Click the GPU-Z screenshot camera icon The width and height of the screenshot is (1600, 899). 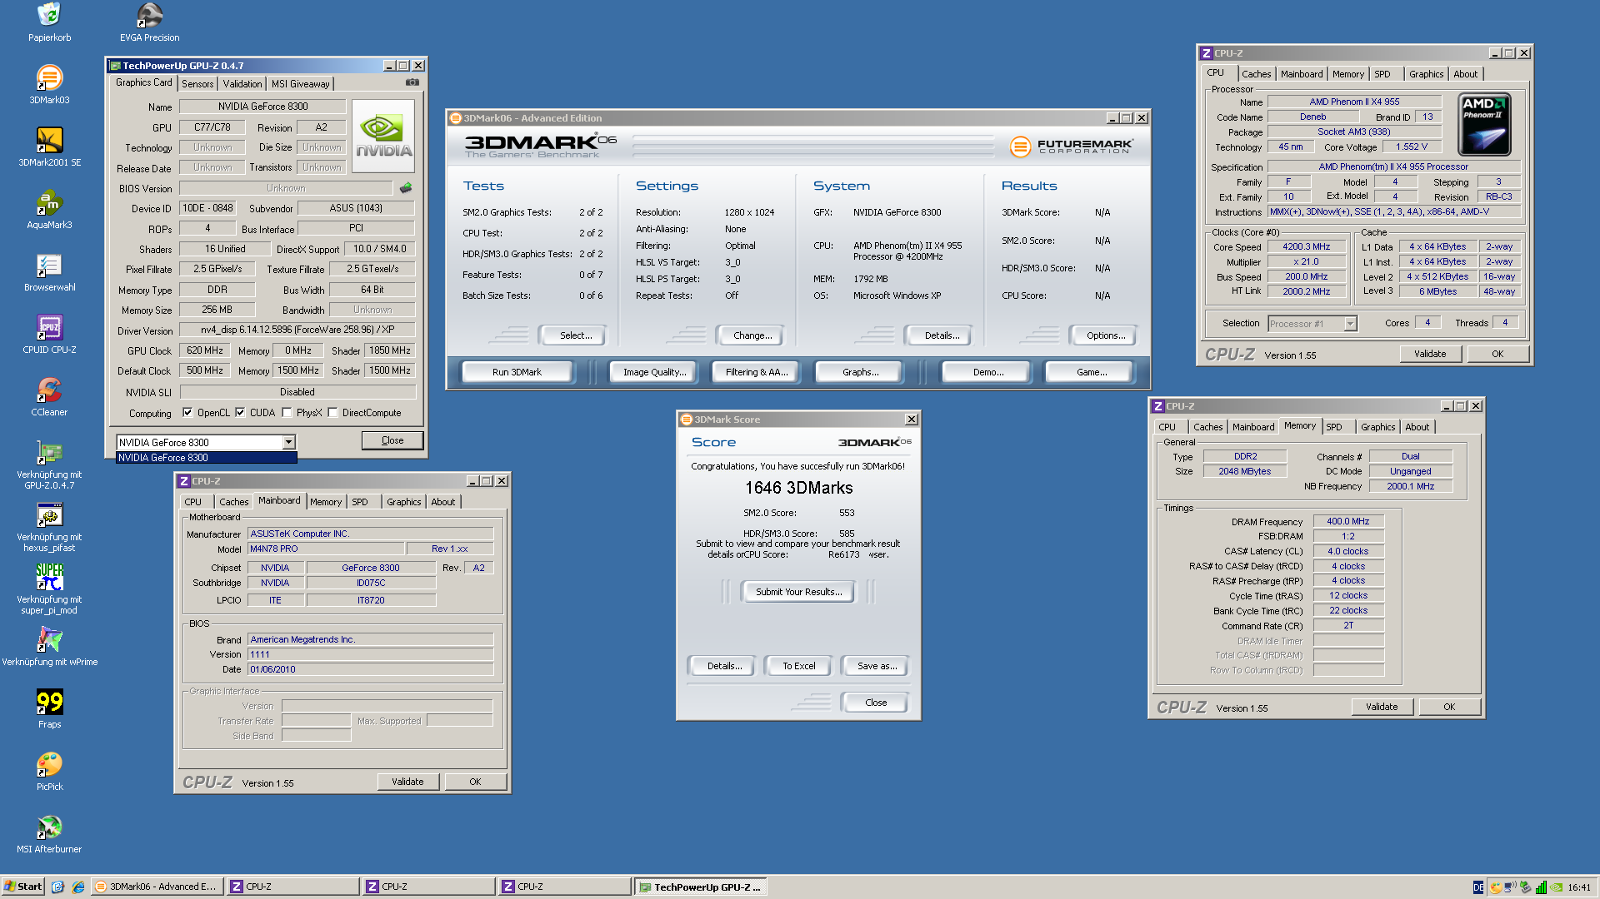(x=412, y=82)
